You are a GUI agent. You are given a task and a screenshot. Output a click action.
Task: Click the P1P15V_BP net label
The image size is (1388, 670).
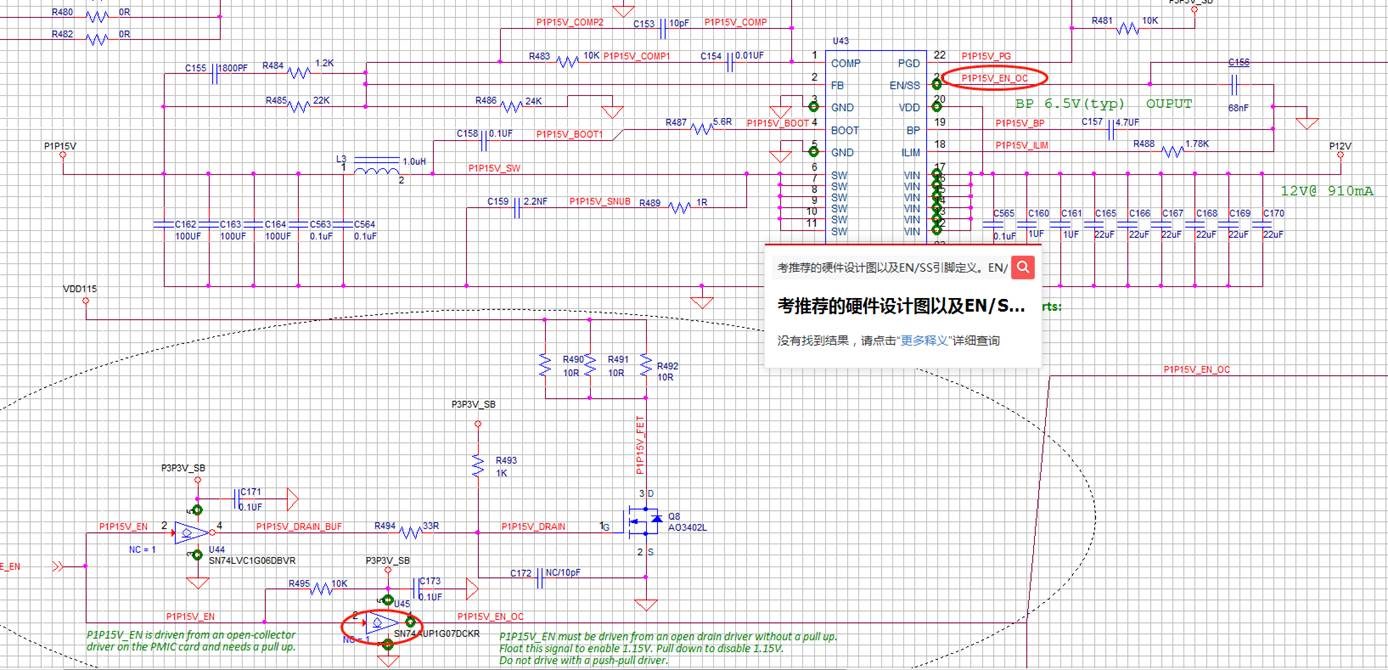tap(1020, 122)
